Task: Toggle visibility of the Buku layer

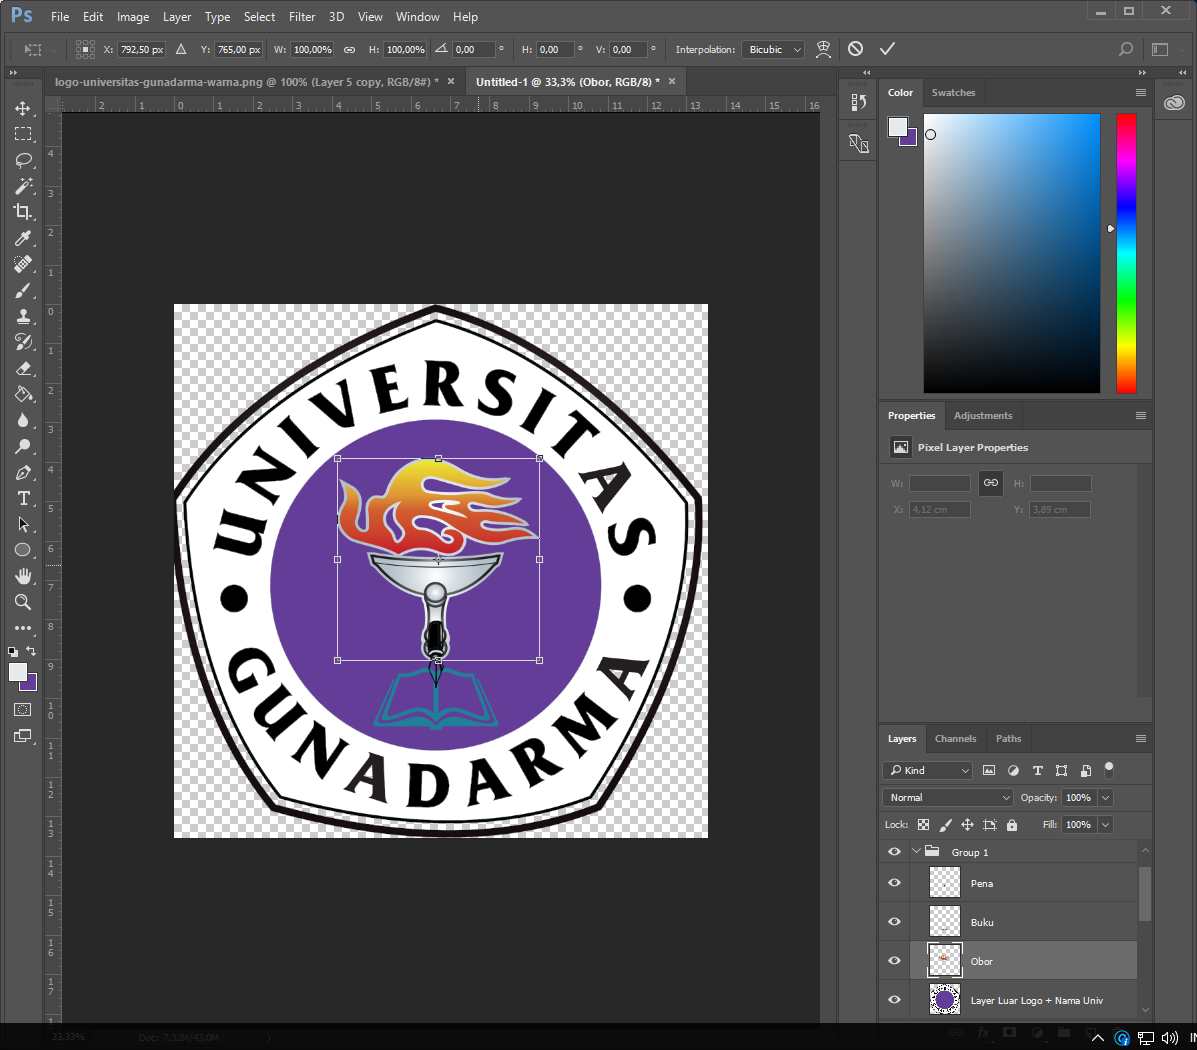Action: pyautogui.click(x=894, y=921)
